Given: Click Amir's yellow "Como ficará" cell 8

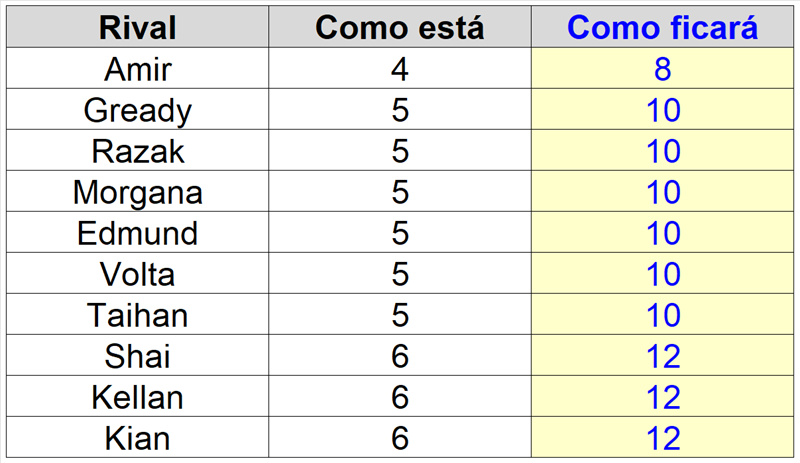Looking at the screenshot, I should (662, 69).
